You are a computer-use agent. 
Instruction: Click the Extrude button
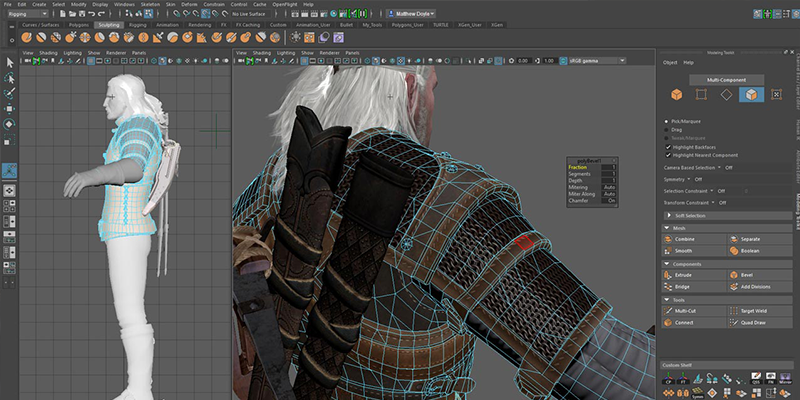pos(693,275)
